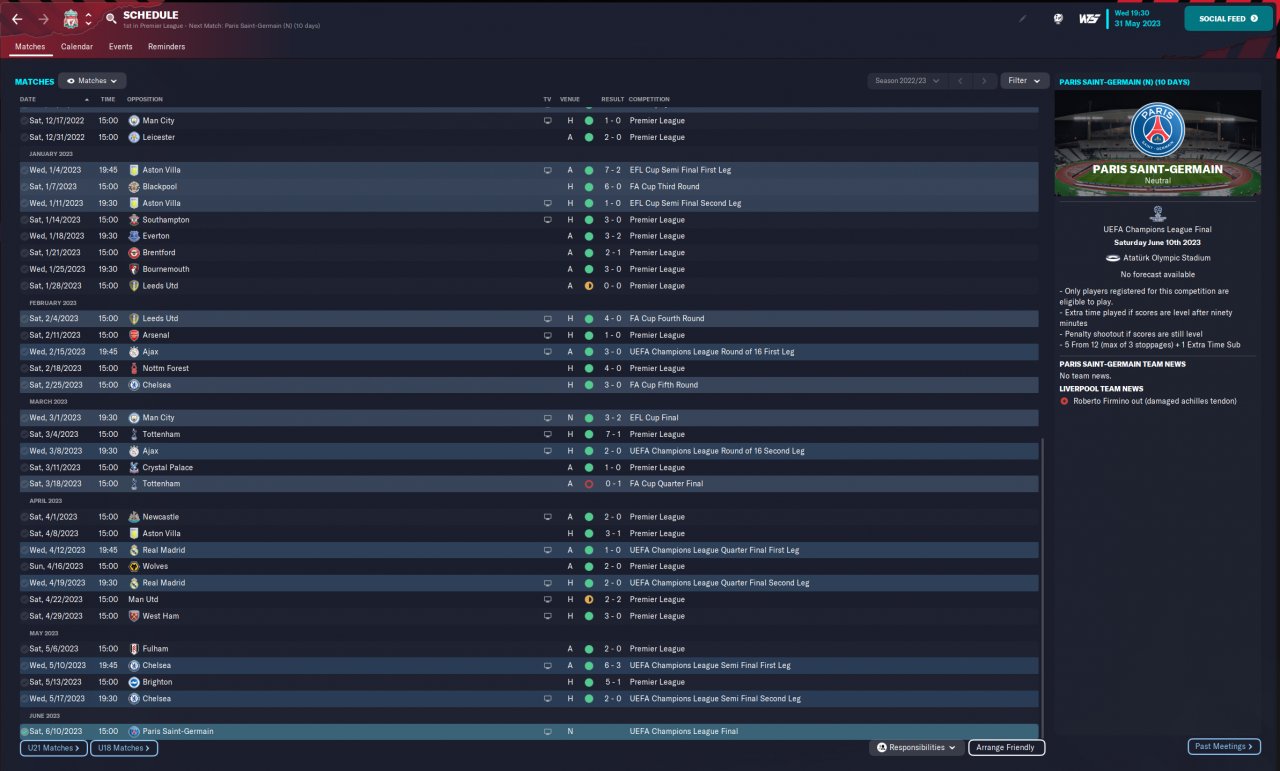This screenshot has width=1280, height=771.
Task: Open the Liverpool club badge menu
Action: [70, 19]
